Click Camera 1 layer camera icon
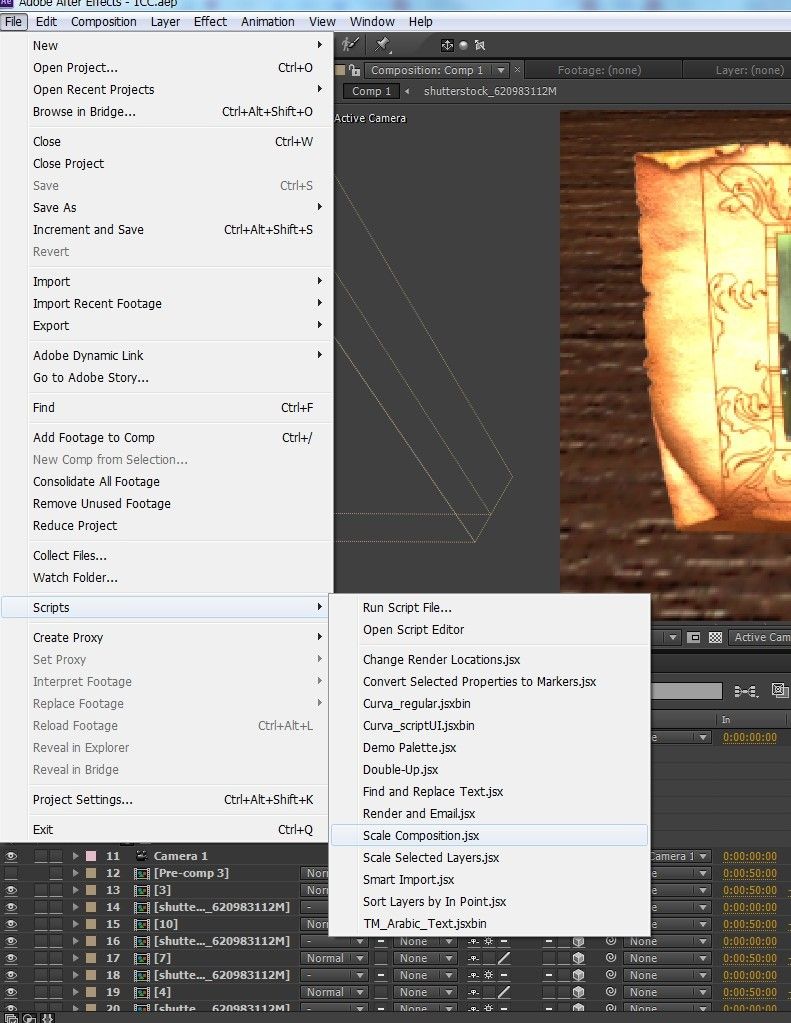Viewport: 791px width, 1023px height. (x=141, y=855)
